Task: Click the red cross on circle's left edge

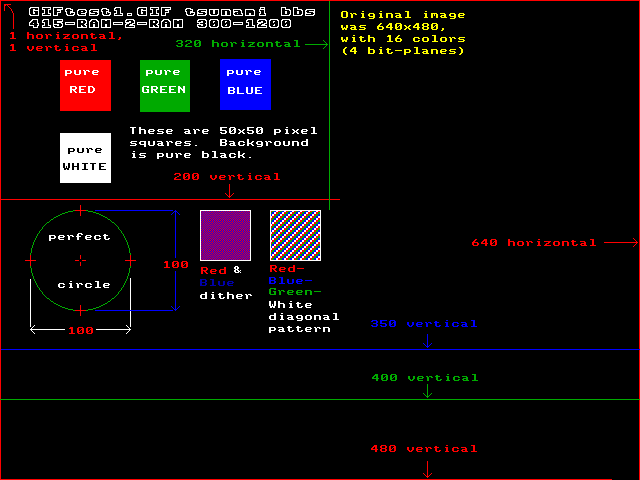Action: pos(31,260)
